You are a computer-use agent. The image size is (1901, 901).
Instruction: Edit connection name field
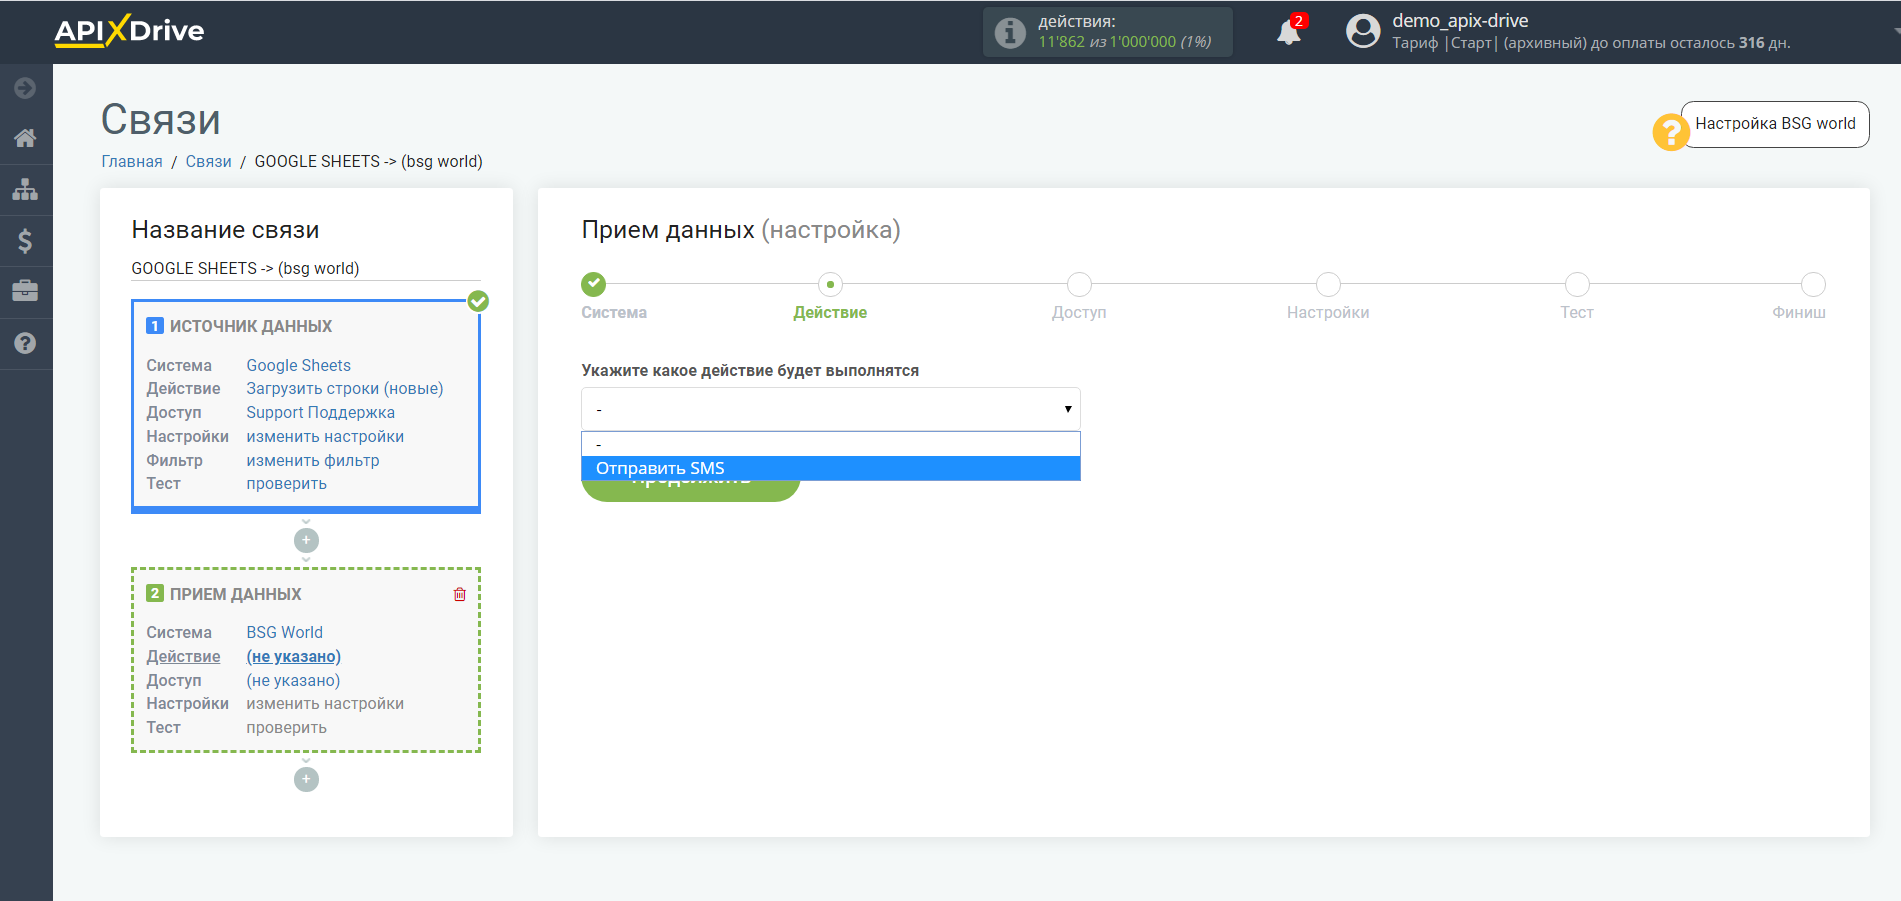click(x=306, y=268)
